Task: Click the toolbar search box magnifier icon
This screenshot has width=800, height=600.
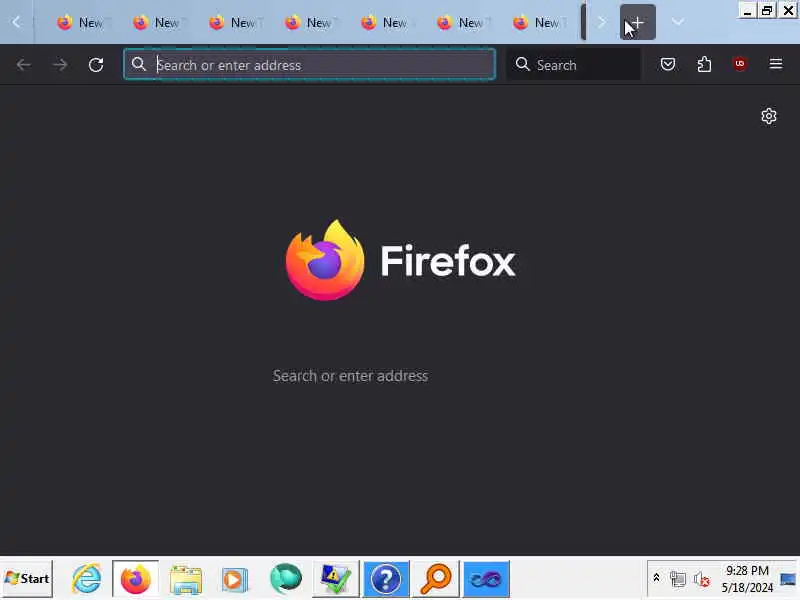Action: point(522,64)
